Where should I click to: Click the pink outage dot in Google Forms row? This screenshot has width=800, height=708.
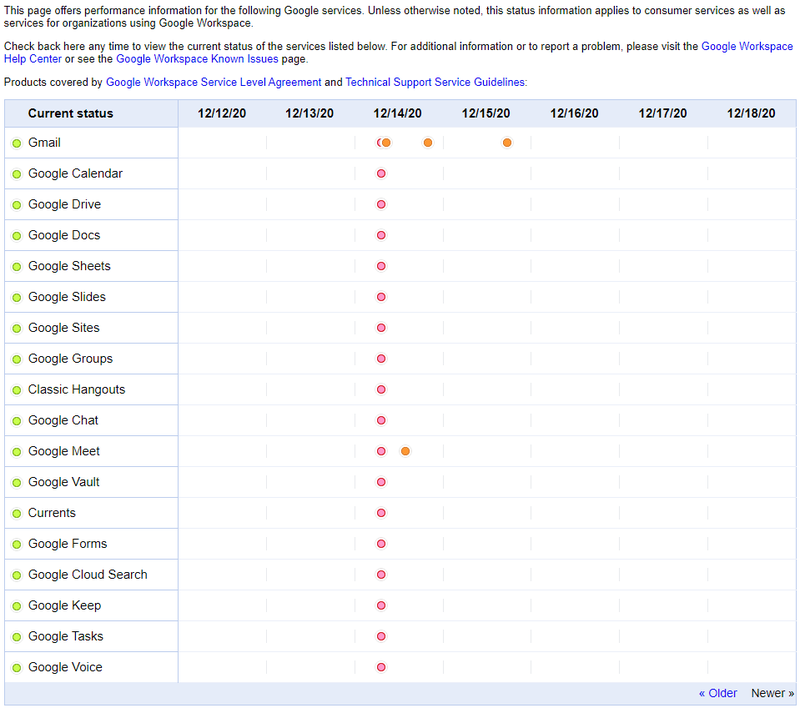tap(381, 544)
